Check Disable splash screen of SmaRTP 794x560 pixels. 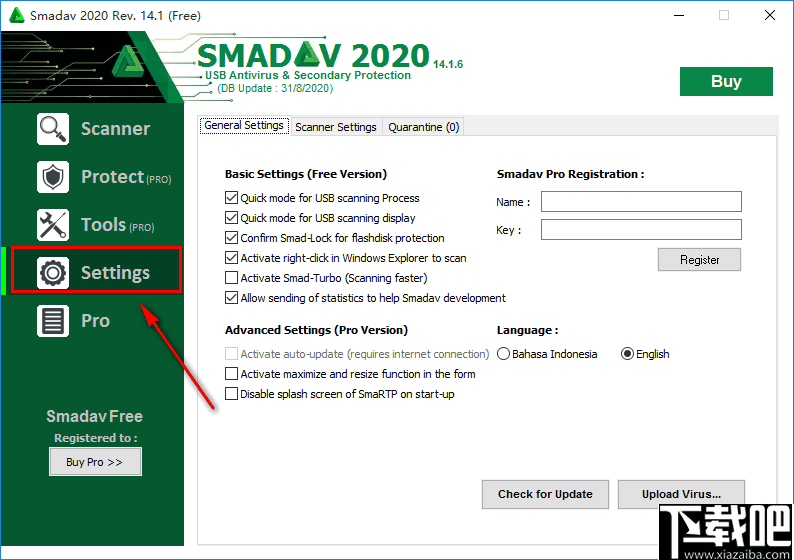click(231, 394)
